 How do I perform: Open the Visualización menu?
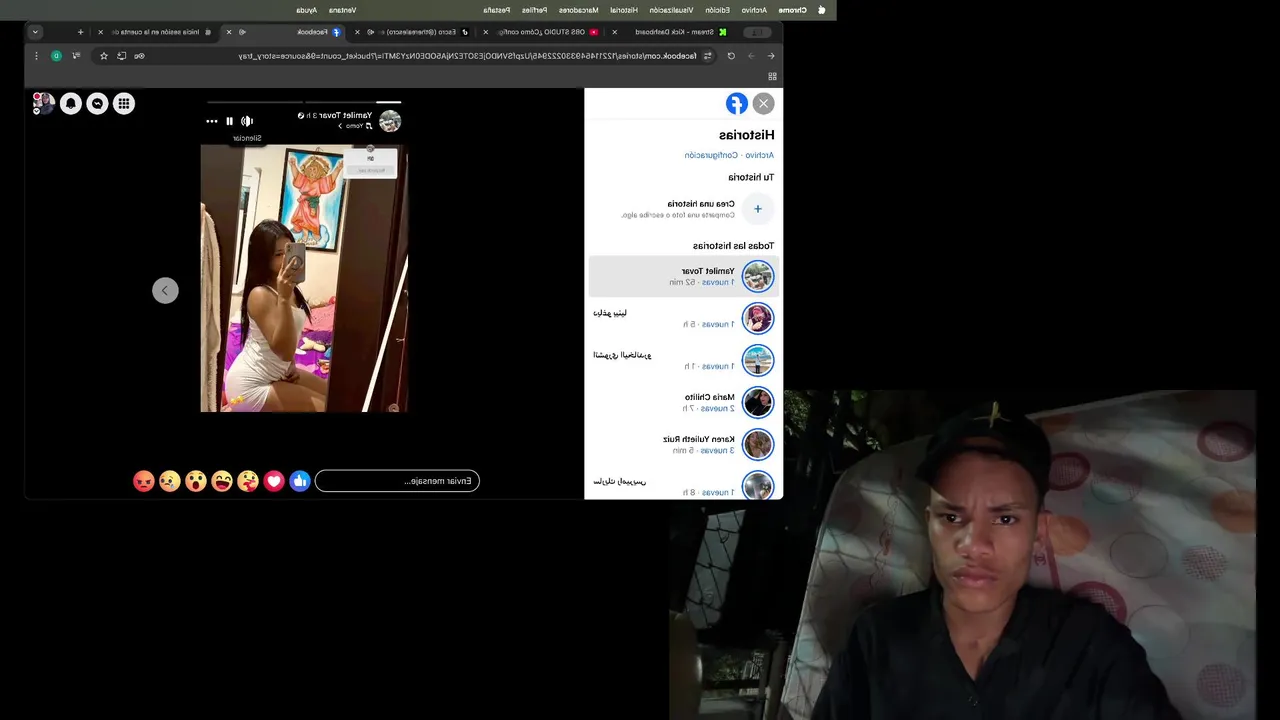point(670,10)
